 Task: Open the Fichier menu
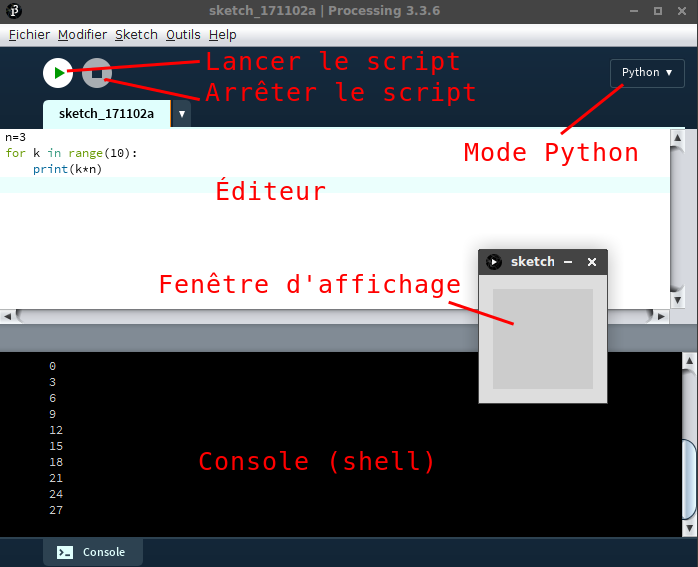coord(29,34)
